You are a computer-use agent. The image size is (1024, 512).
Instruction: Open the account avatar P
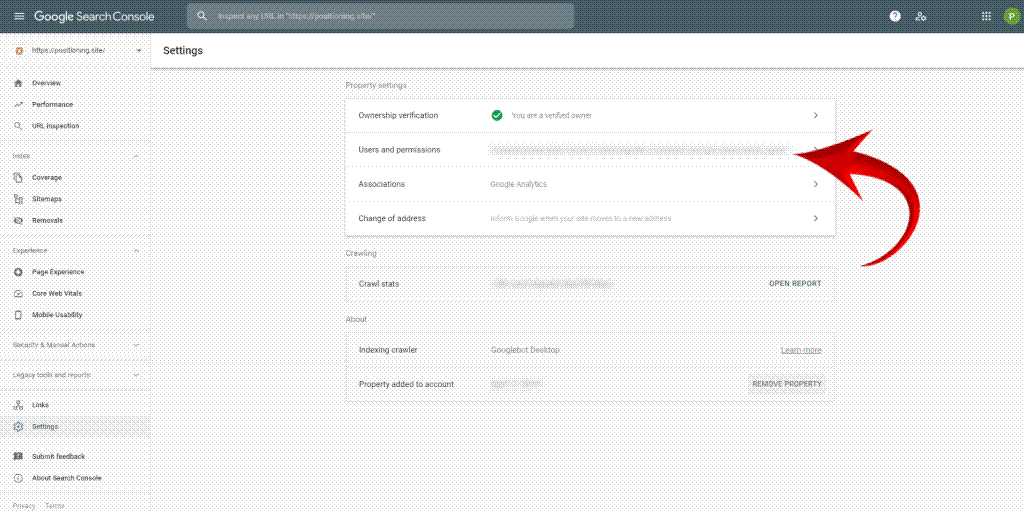point(1010,16)
